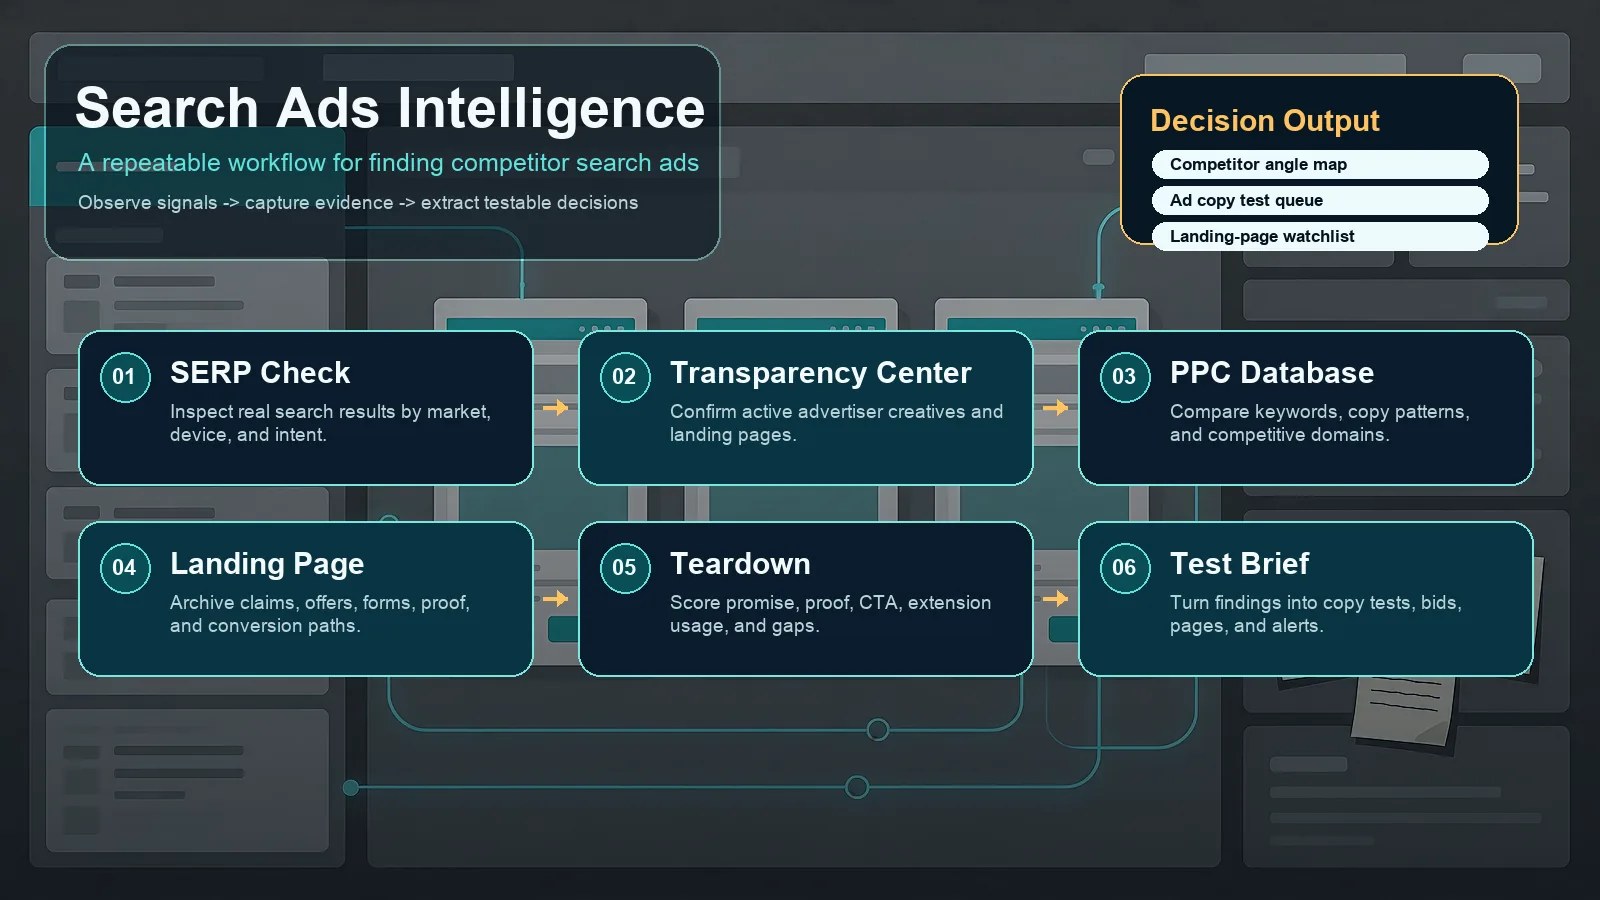Enable the Ad copy test queue item
The image size is (1600, 900).
1321,200
